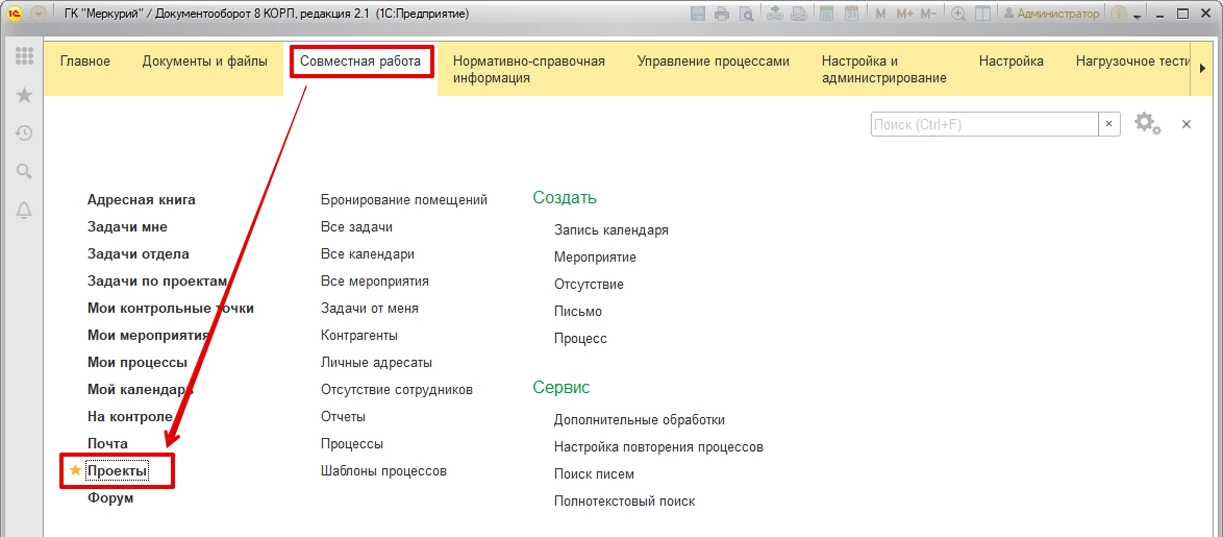Open Мои процессы

coord(137,362)
